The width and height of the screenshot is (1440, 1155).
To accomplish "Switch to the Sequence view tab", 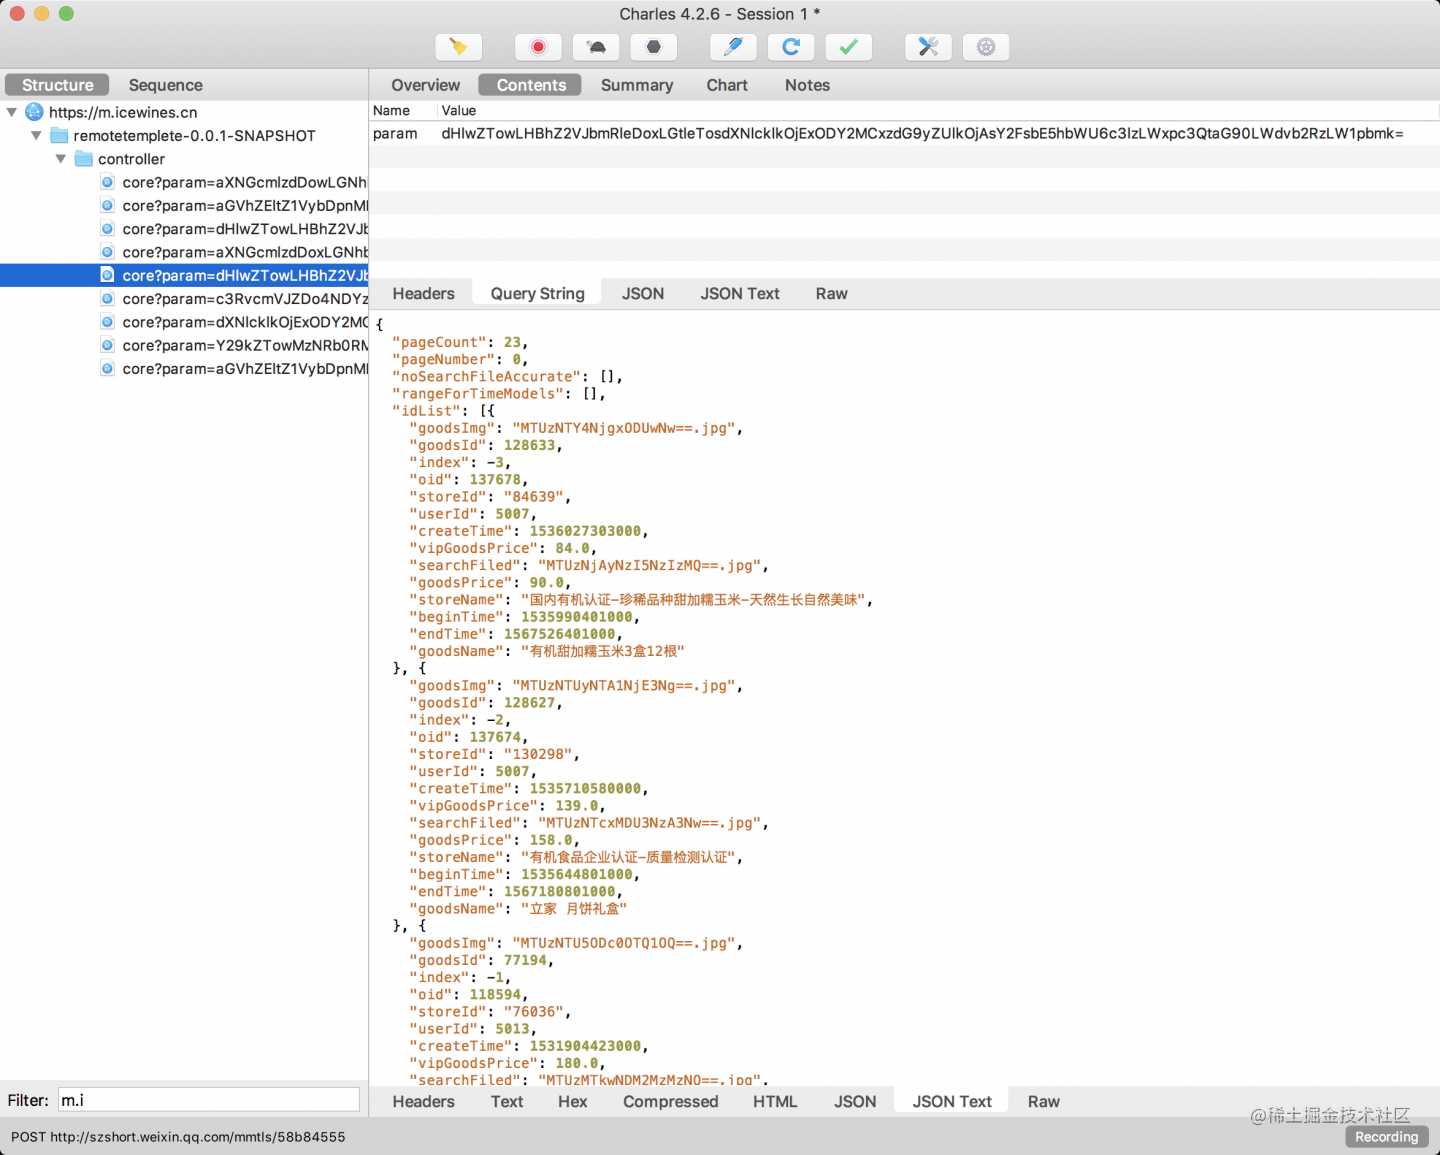I will point(165,85).
